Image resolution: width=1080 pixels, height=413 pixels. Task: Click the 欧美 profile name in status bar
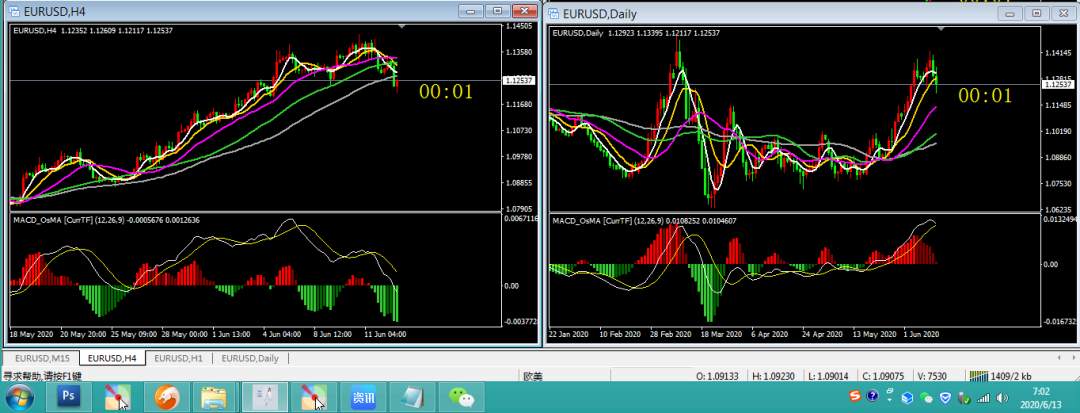[533, 377]
